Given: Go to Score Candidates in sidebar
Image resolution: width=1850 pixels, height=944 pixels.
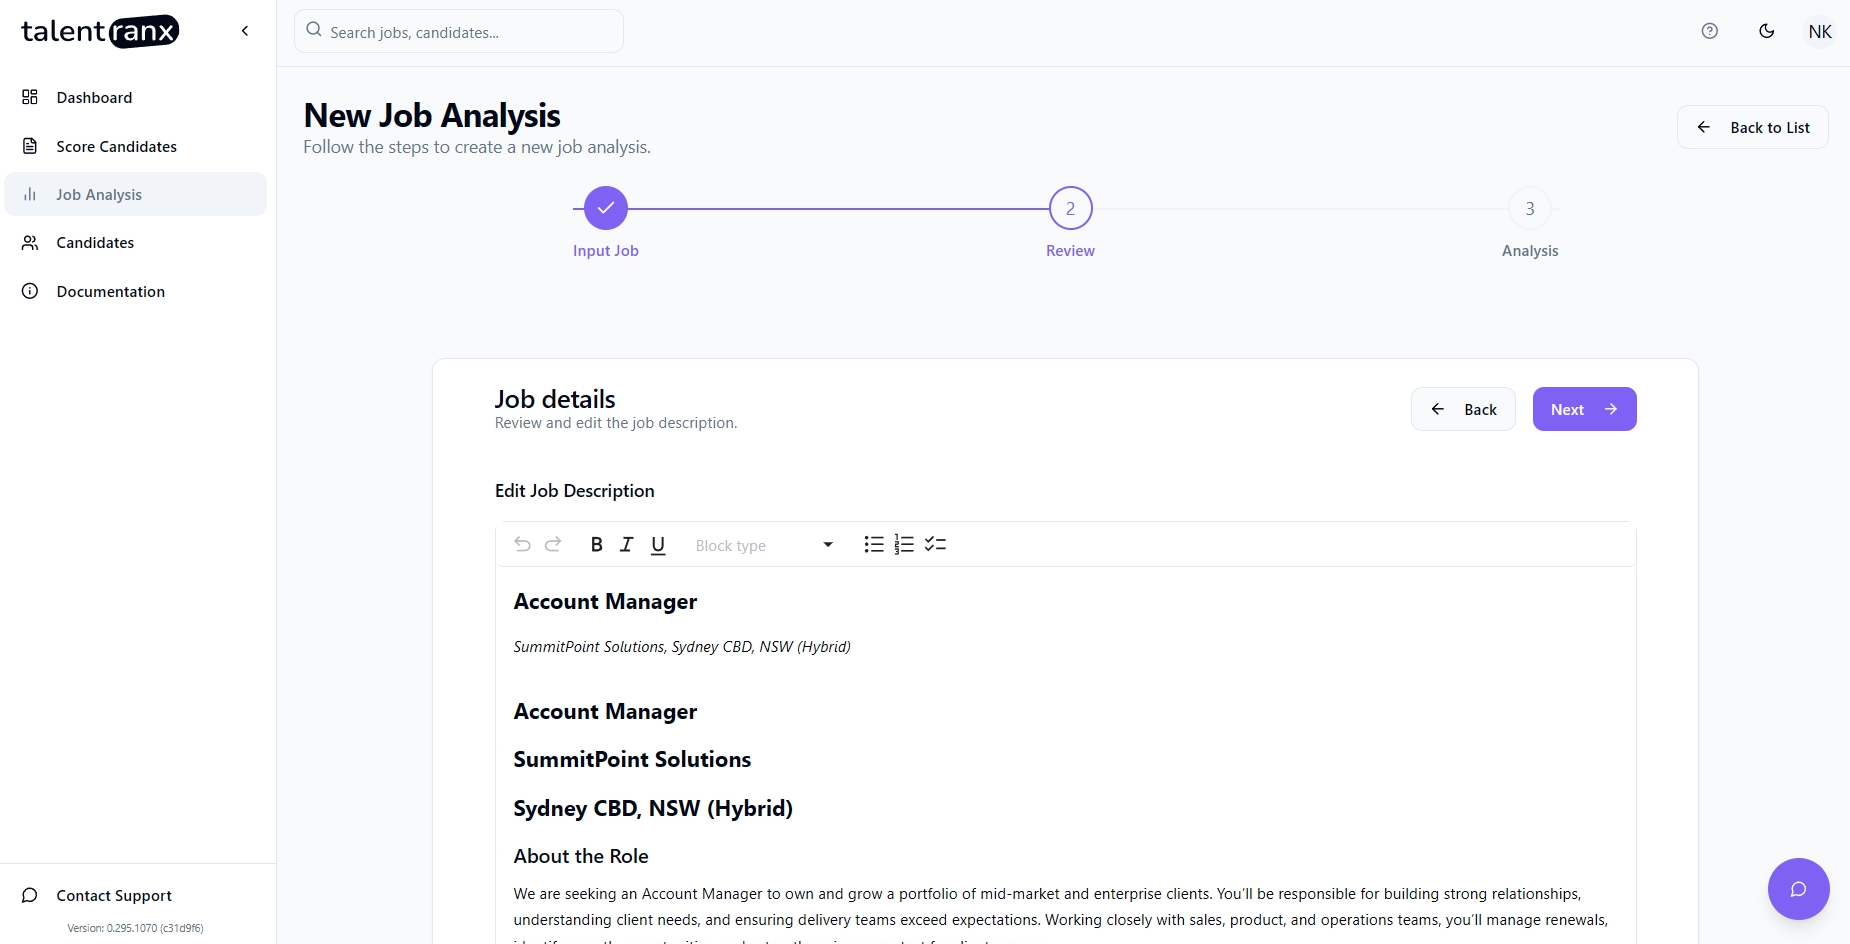Looking at the screenshot, I should (116, 146).
